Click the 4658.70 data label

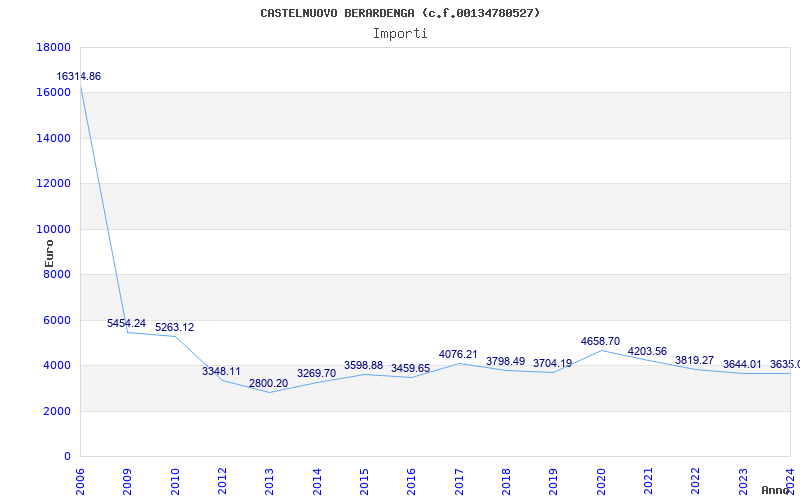(601, 342)
